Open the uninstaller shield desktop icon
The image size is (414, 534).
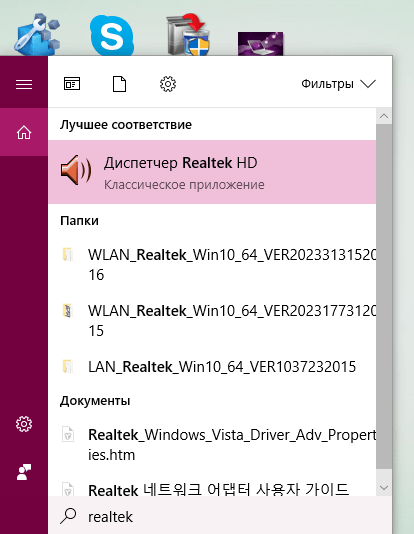[188, 34]
